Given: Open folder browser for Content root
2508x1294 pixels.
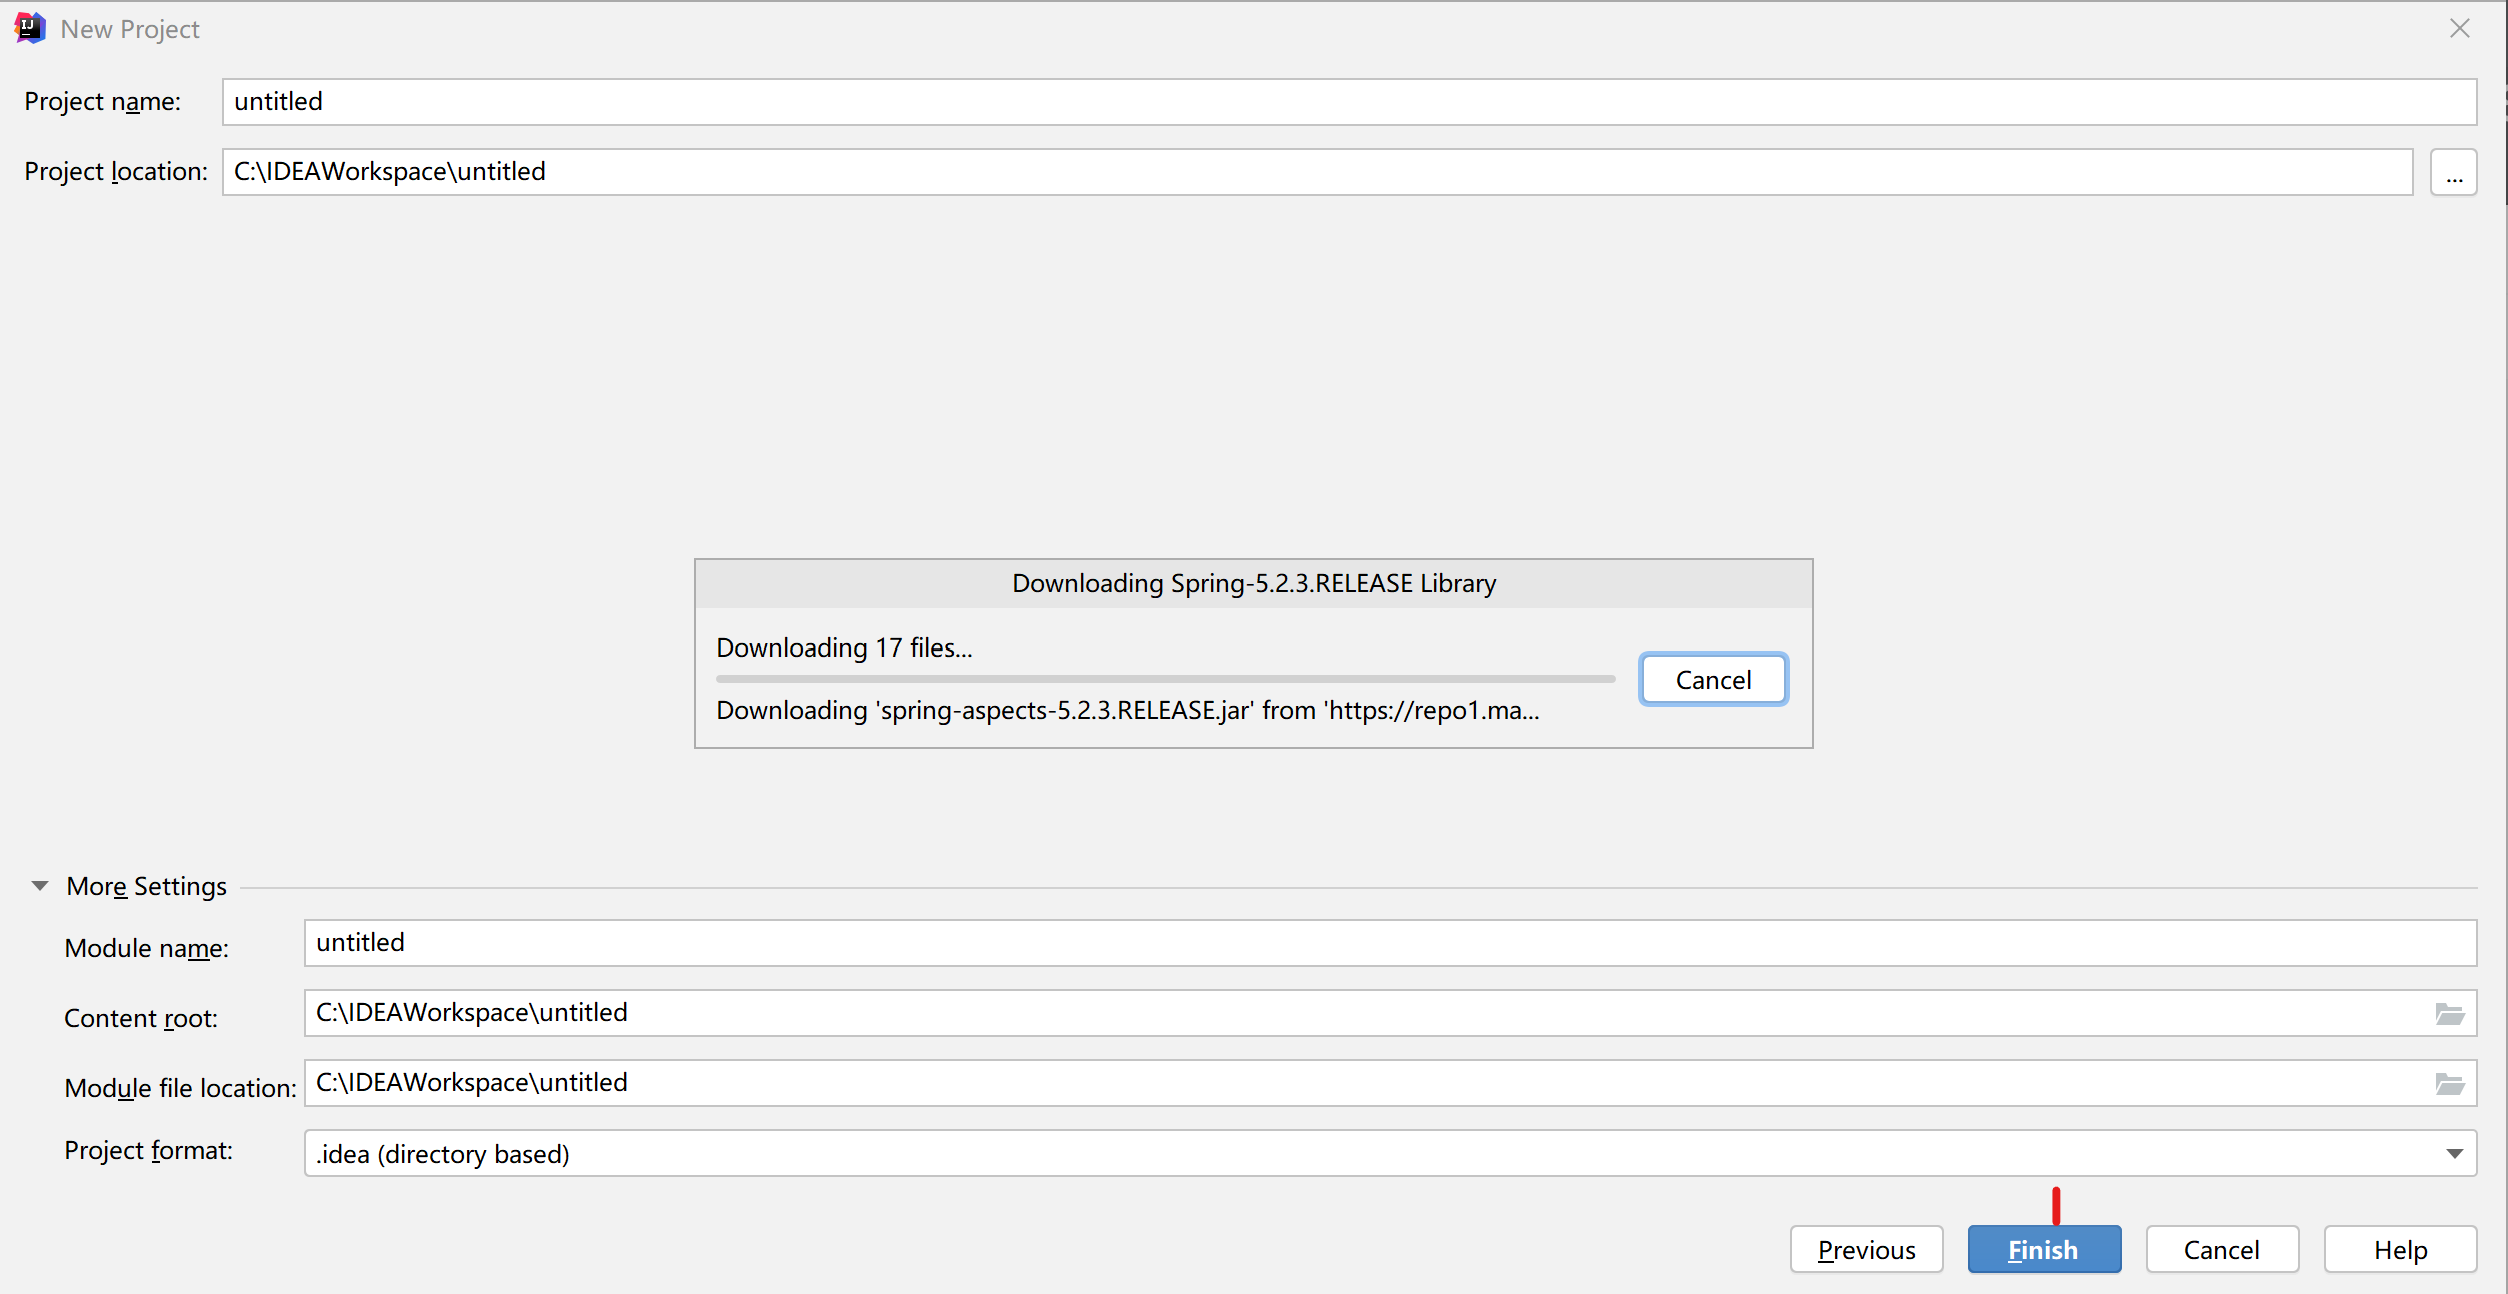Looking at the screenshot, I should [2449, 1014].
